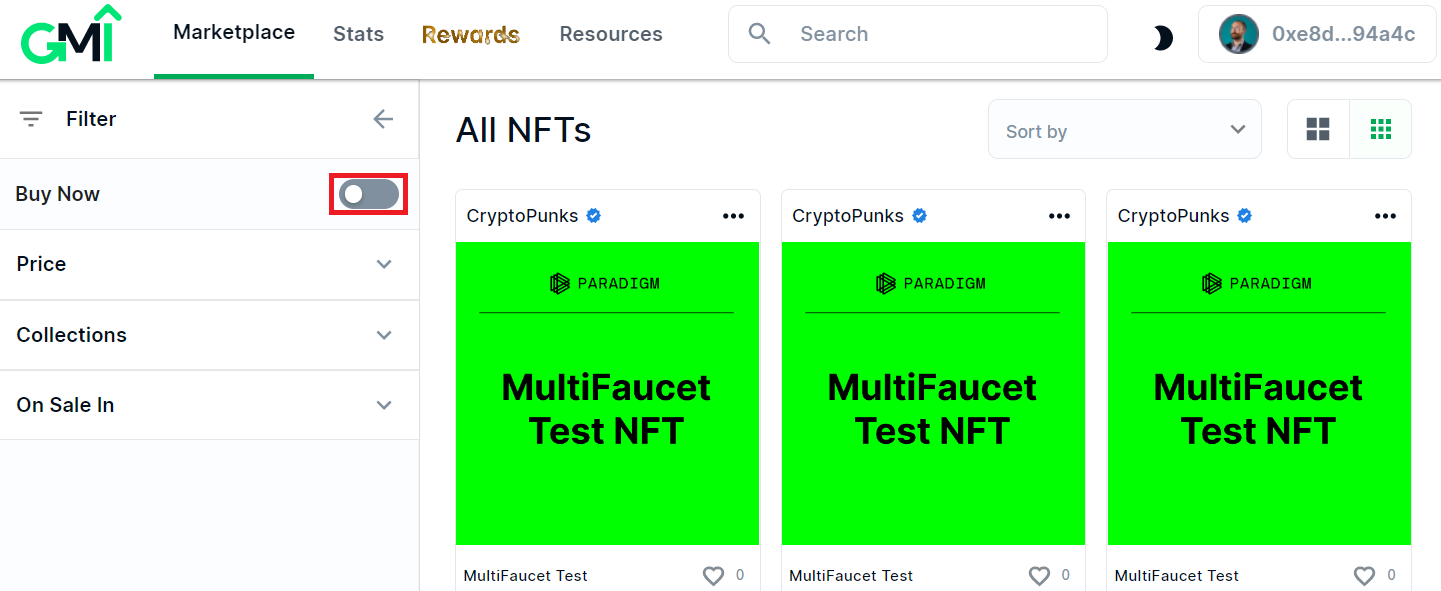Switch to large grid view

click(x=1318, y=129)
